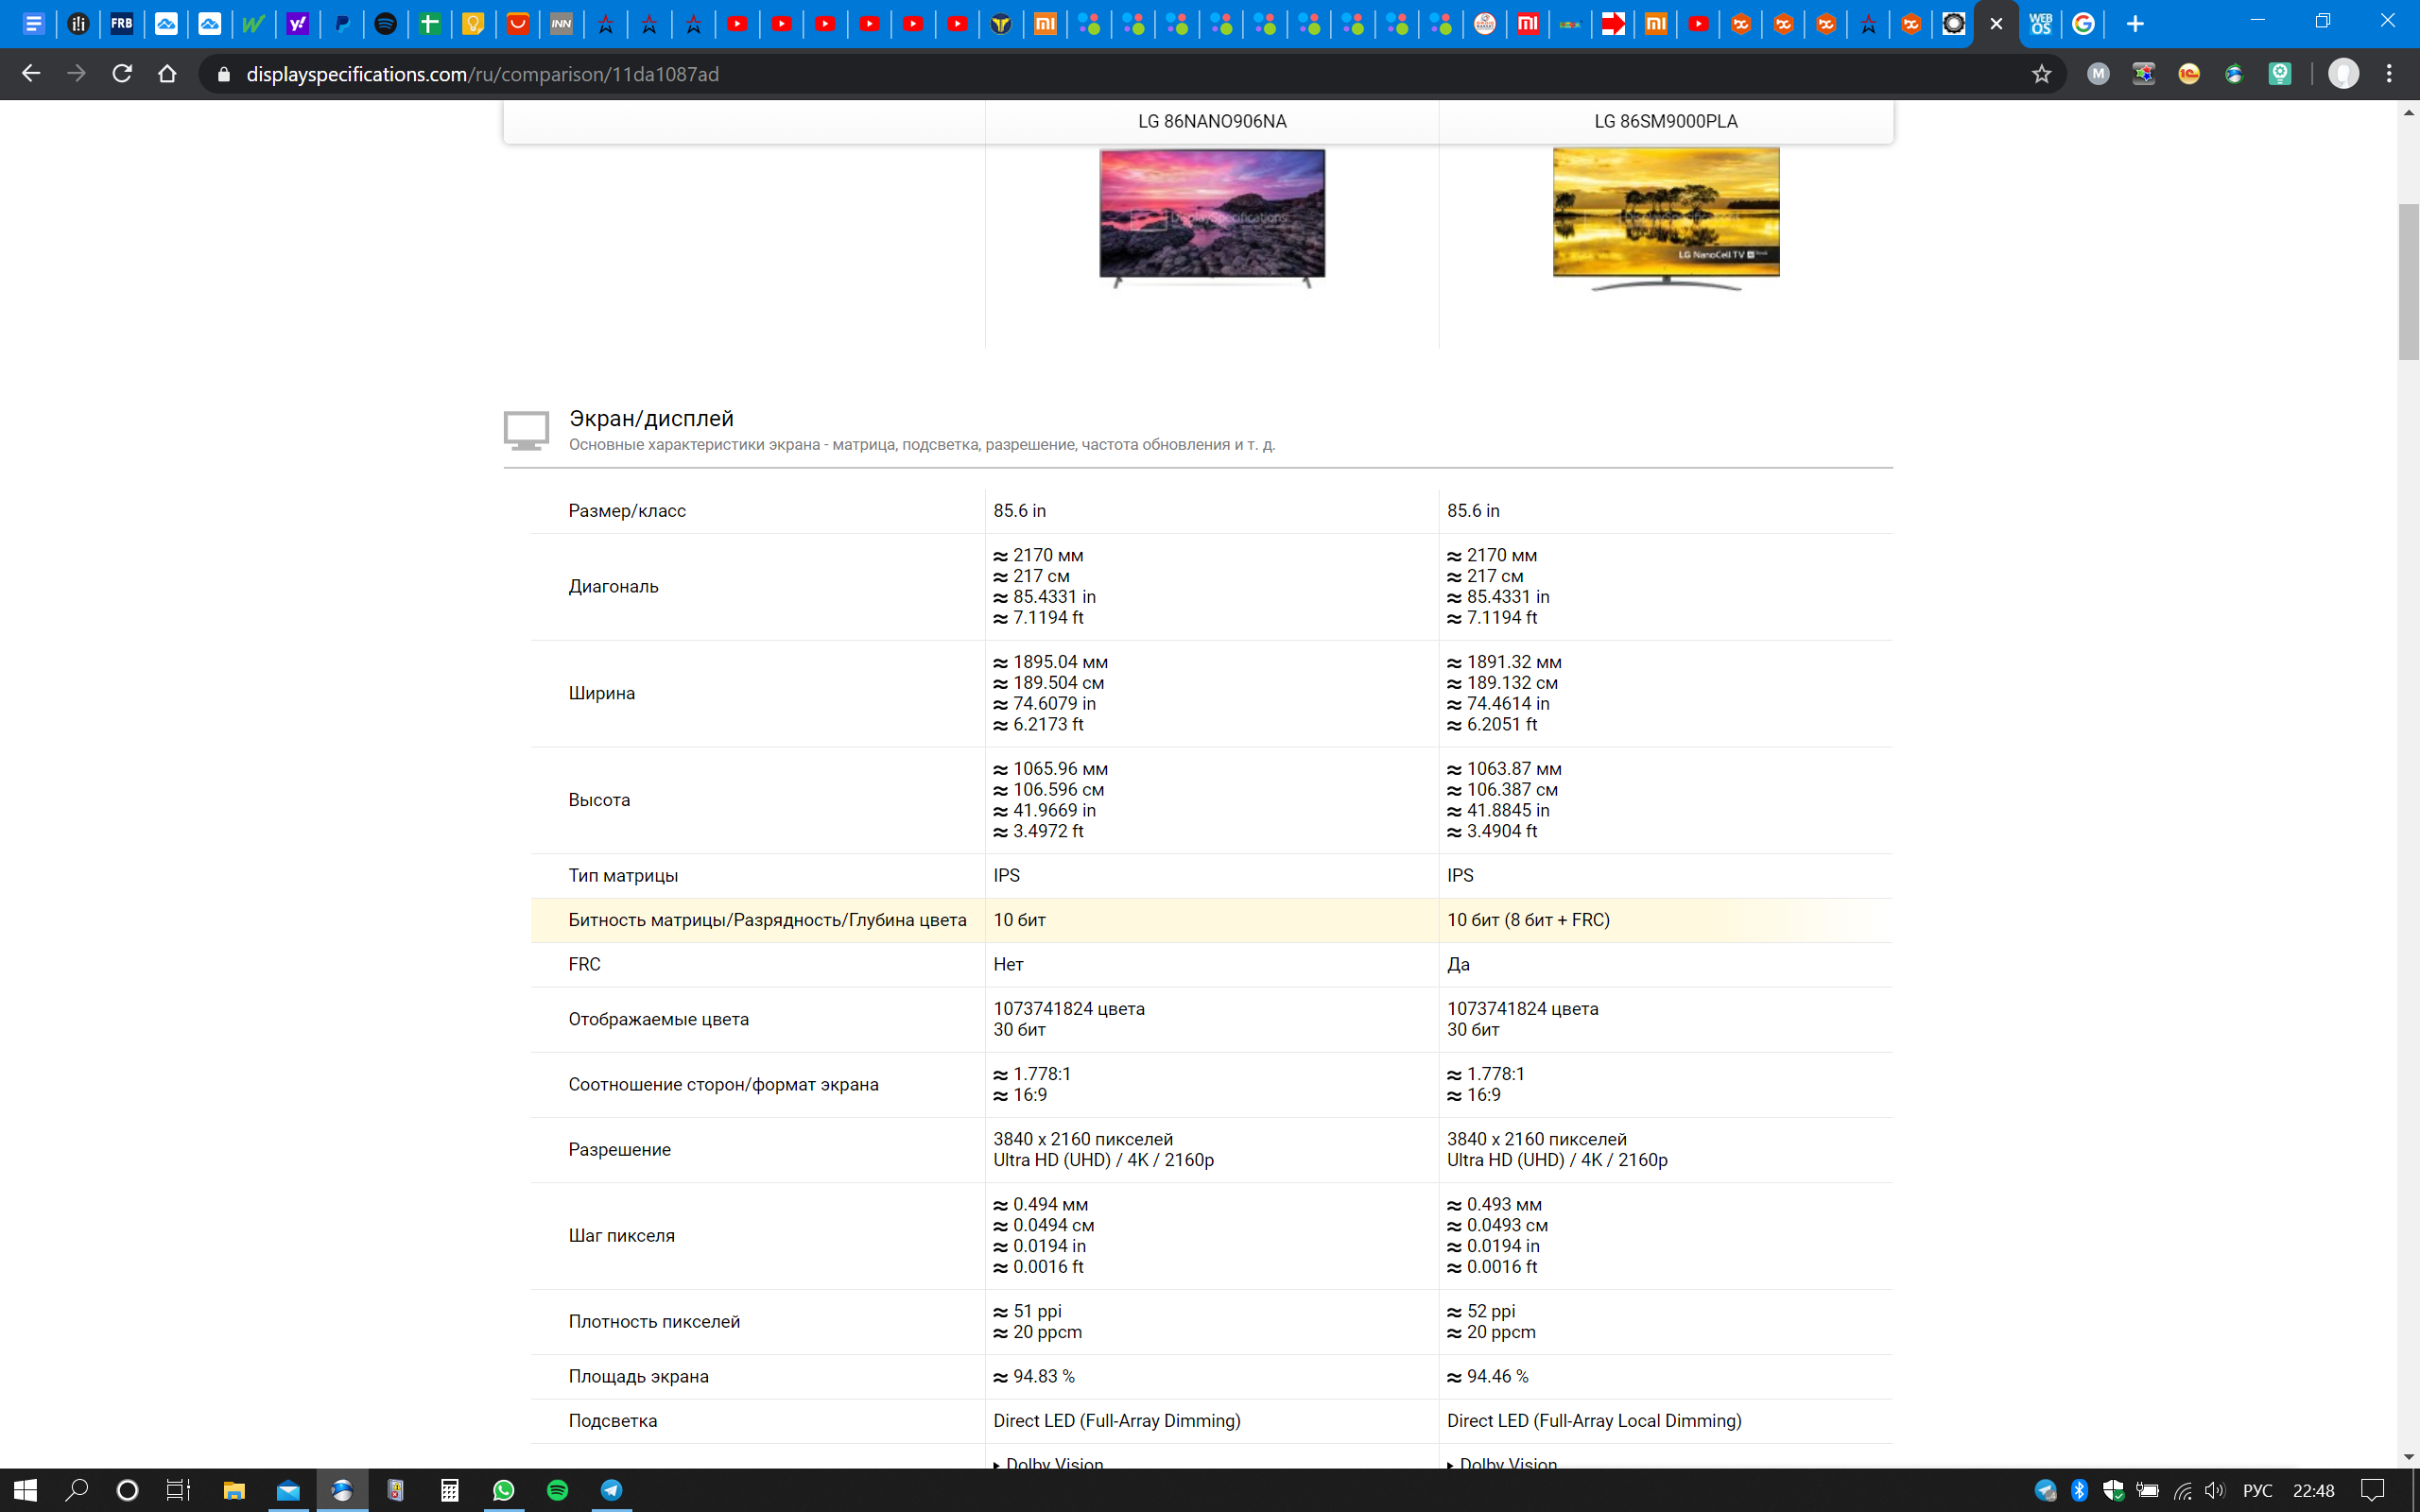Click the page vertical scrollbar thumb

pos(2408,280)
